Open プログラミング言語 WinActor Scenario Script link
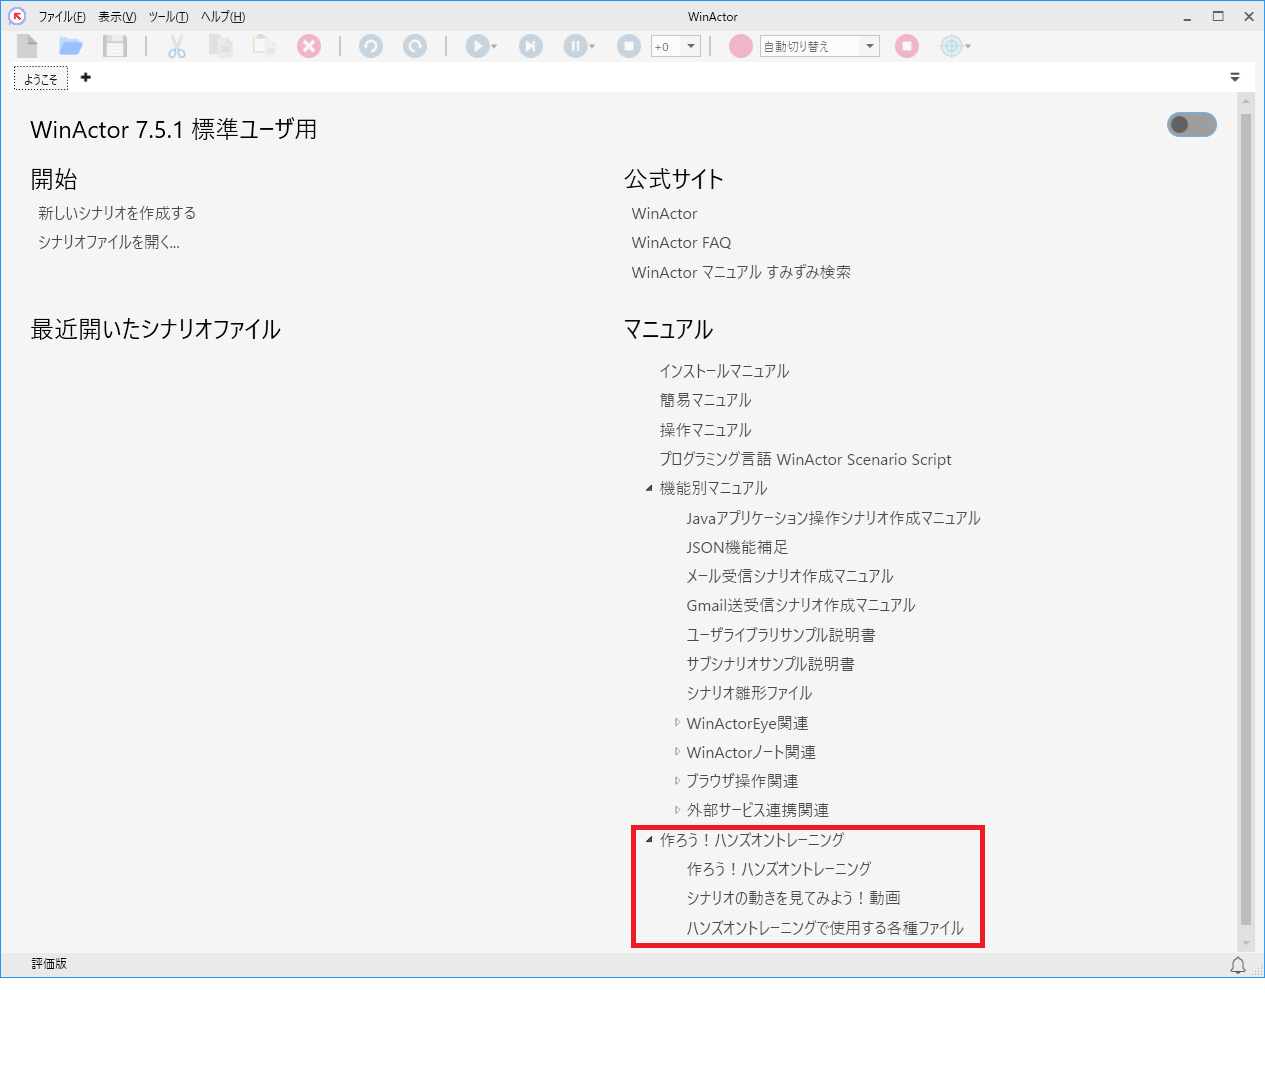 pos(805,459)
